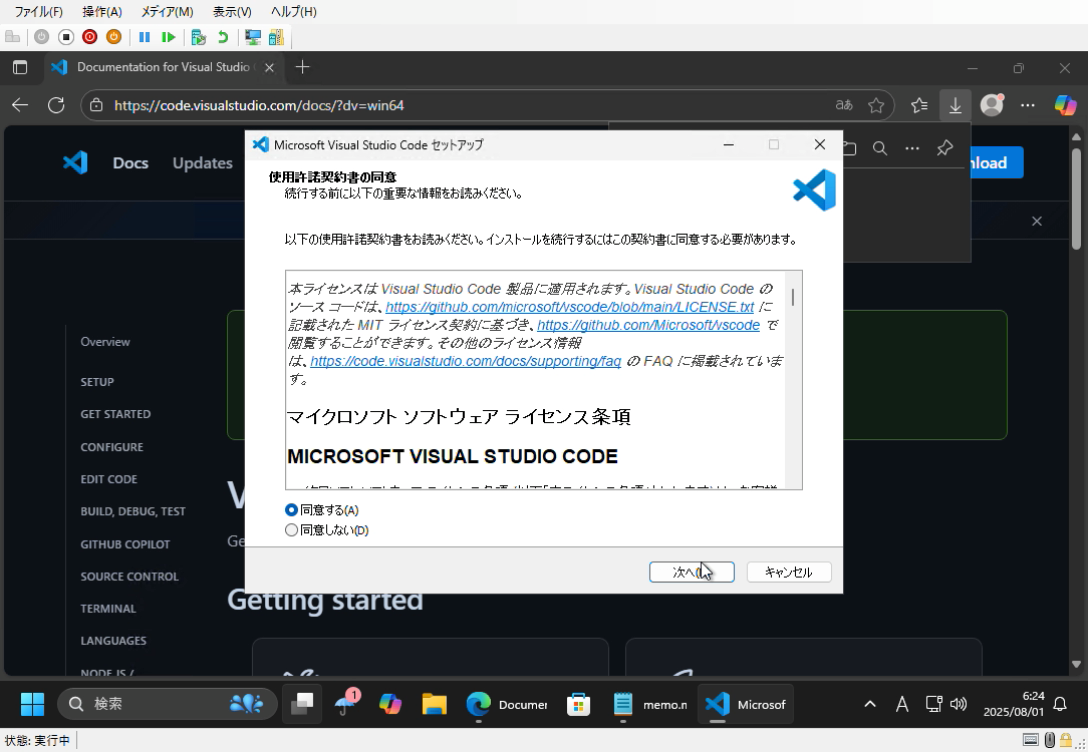Expand the hidden system tray icons chevron
The image size is (1088, 752).
[869, 704]
